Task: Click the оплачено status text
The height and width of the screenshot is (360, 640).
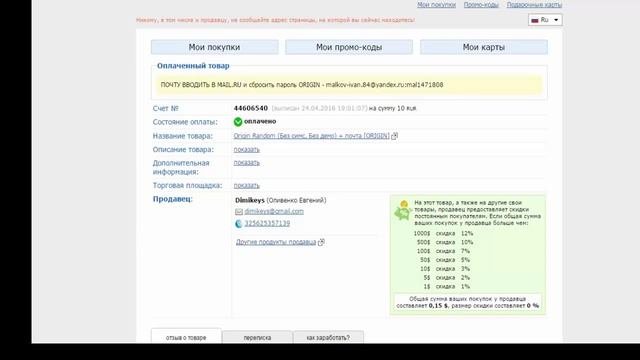Action: click(x=260, y=121)
